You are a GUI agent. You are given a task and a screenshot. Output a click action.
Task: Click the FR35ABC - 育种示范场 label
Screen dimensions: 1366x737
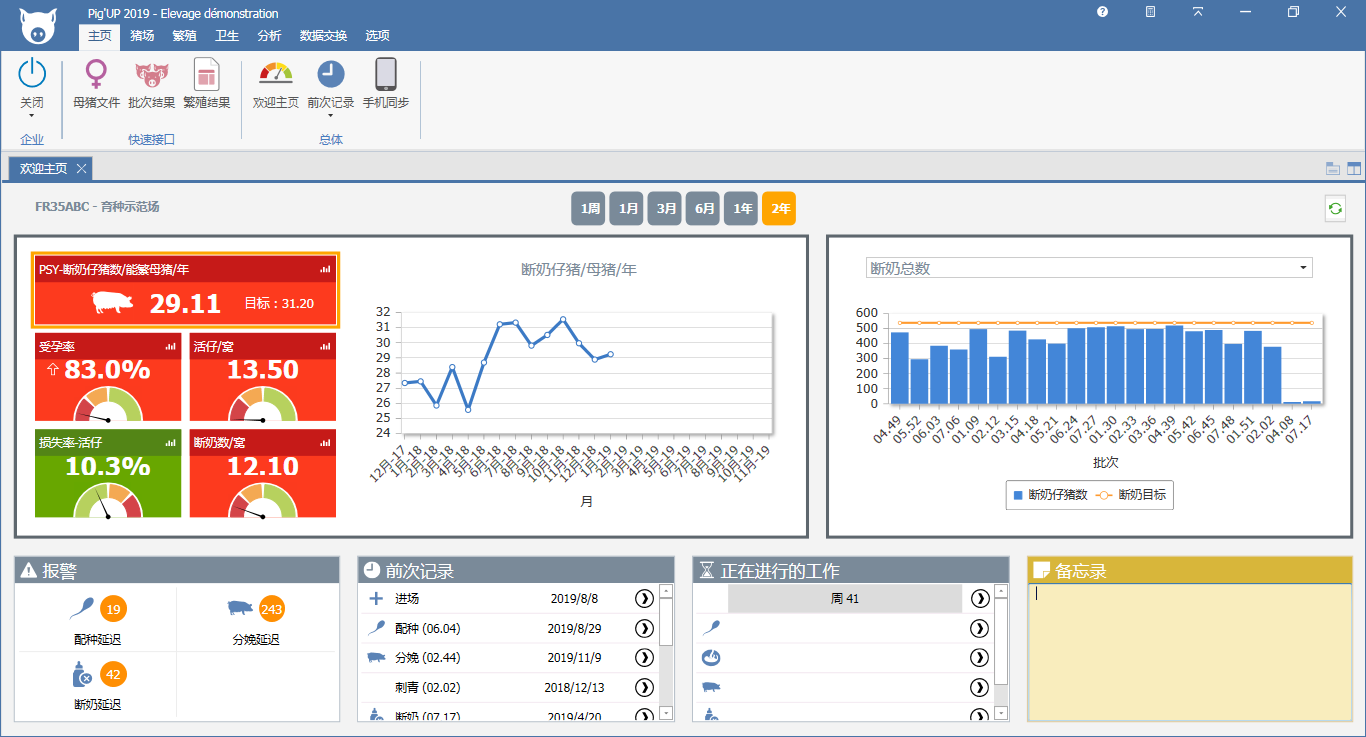coord(97,207)
